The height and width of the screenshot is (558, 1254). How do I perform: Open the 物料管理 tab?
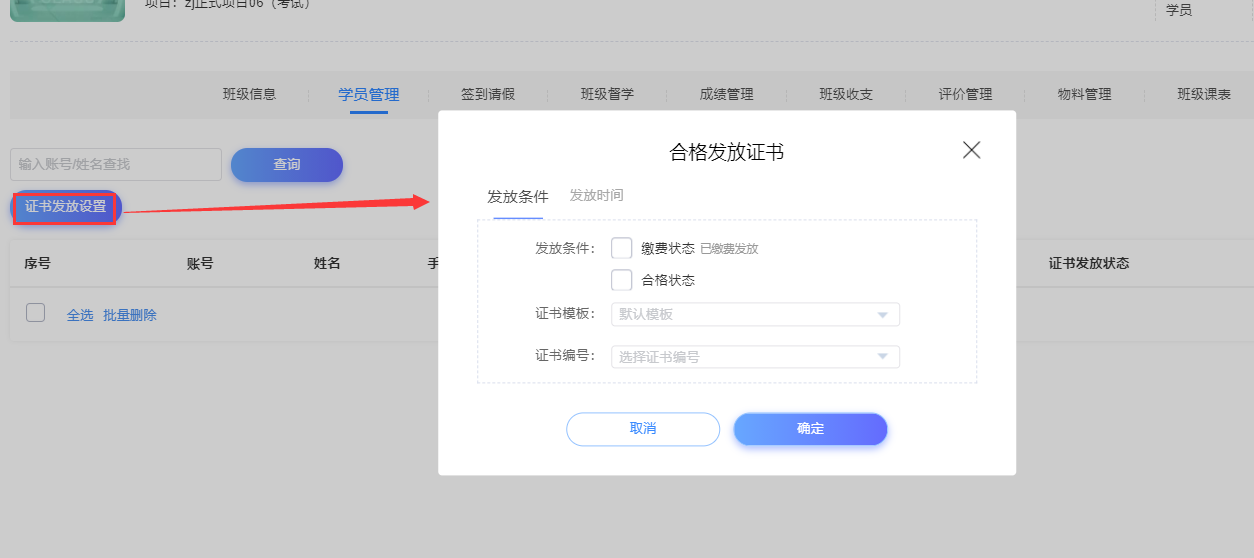[x=1085, y=95]
